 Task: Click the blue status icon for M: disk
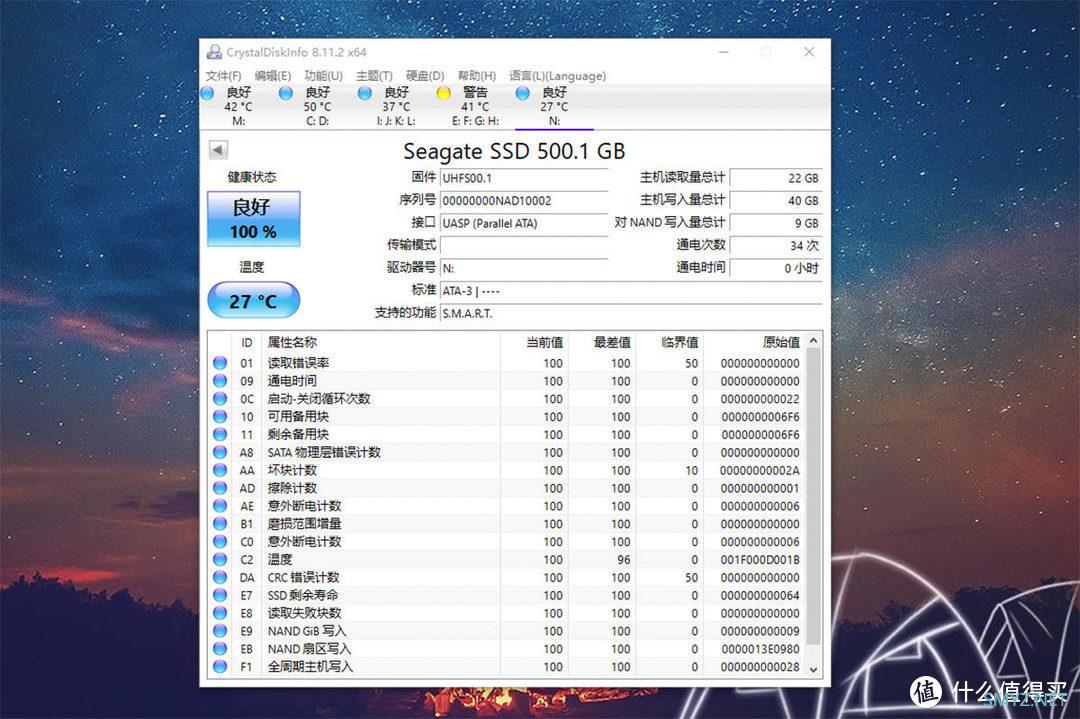point(207,93)
